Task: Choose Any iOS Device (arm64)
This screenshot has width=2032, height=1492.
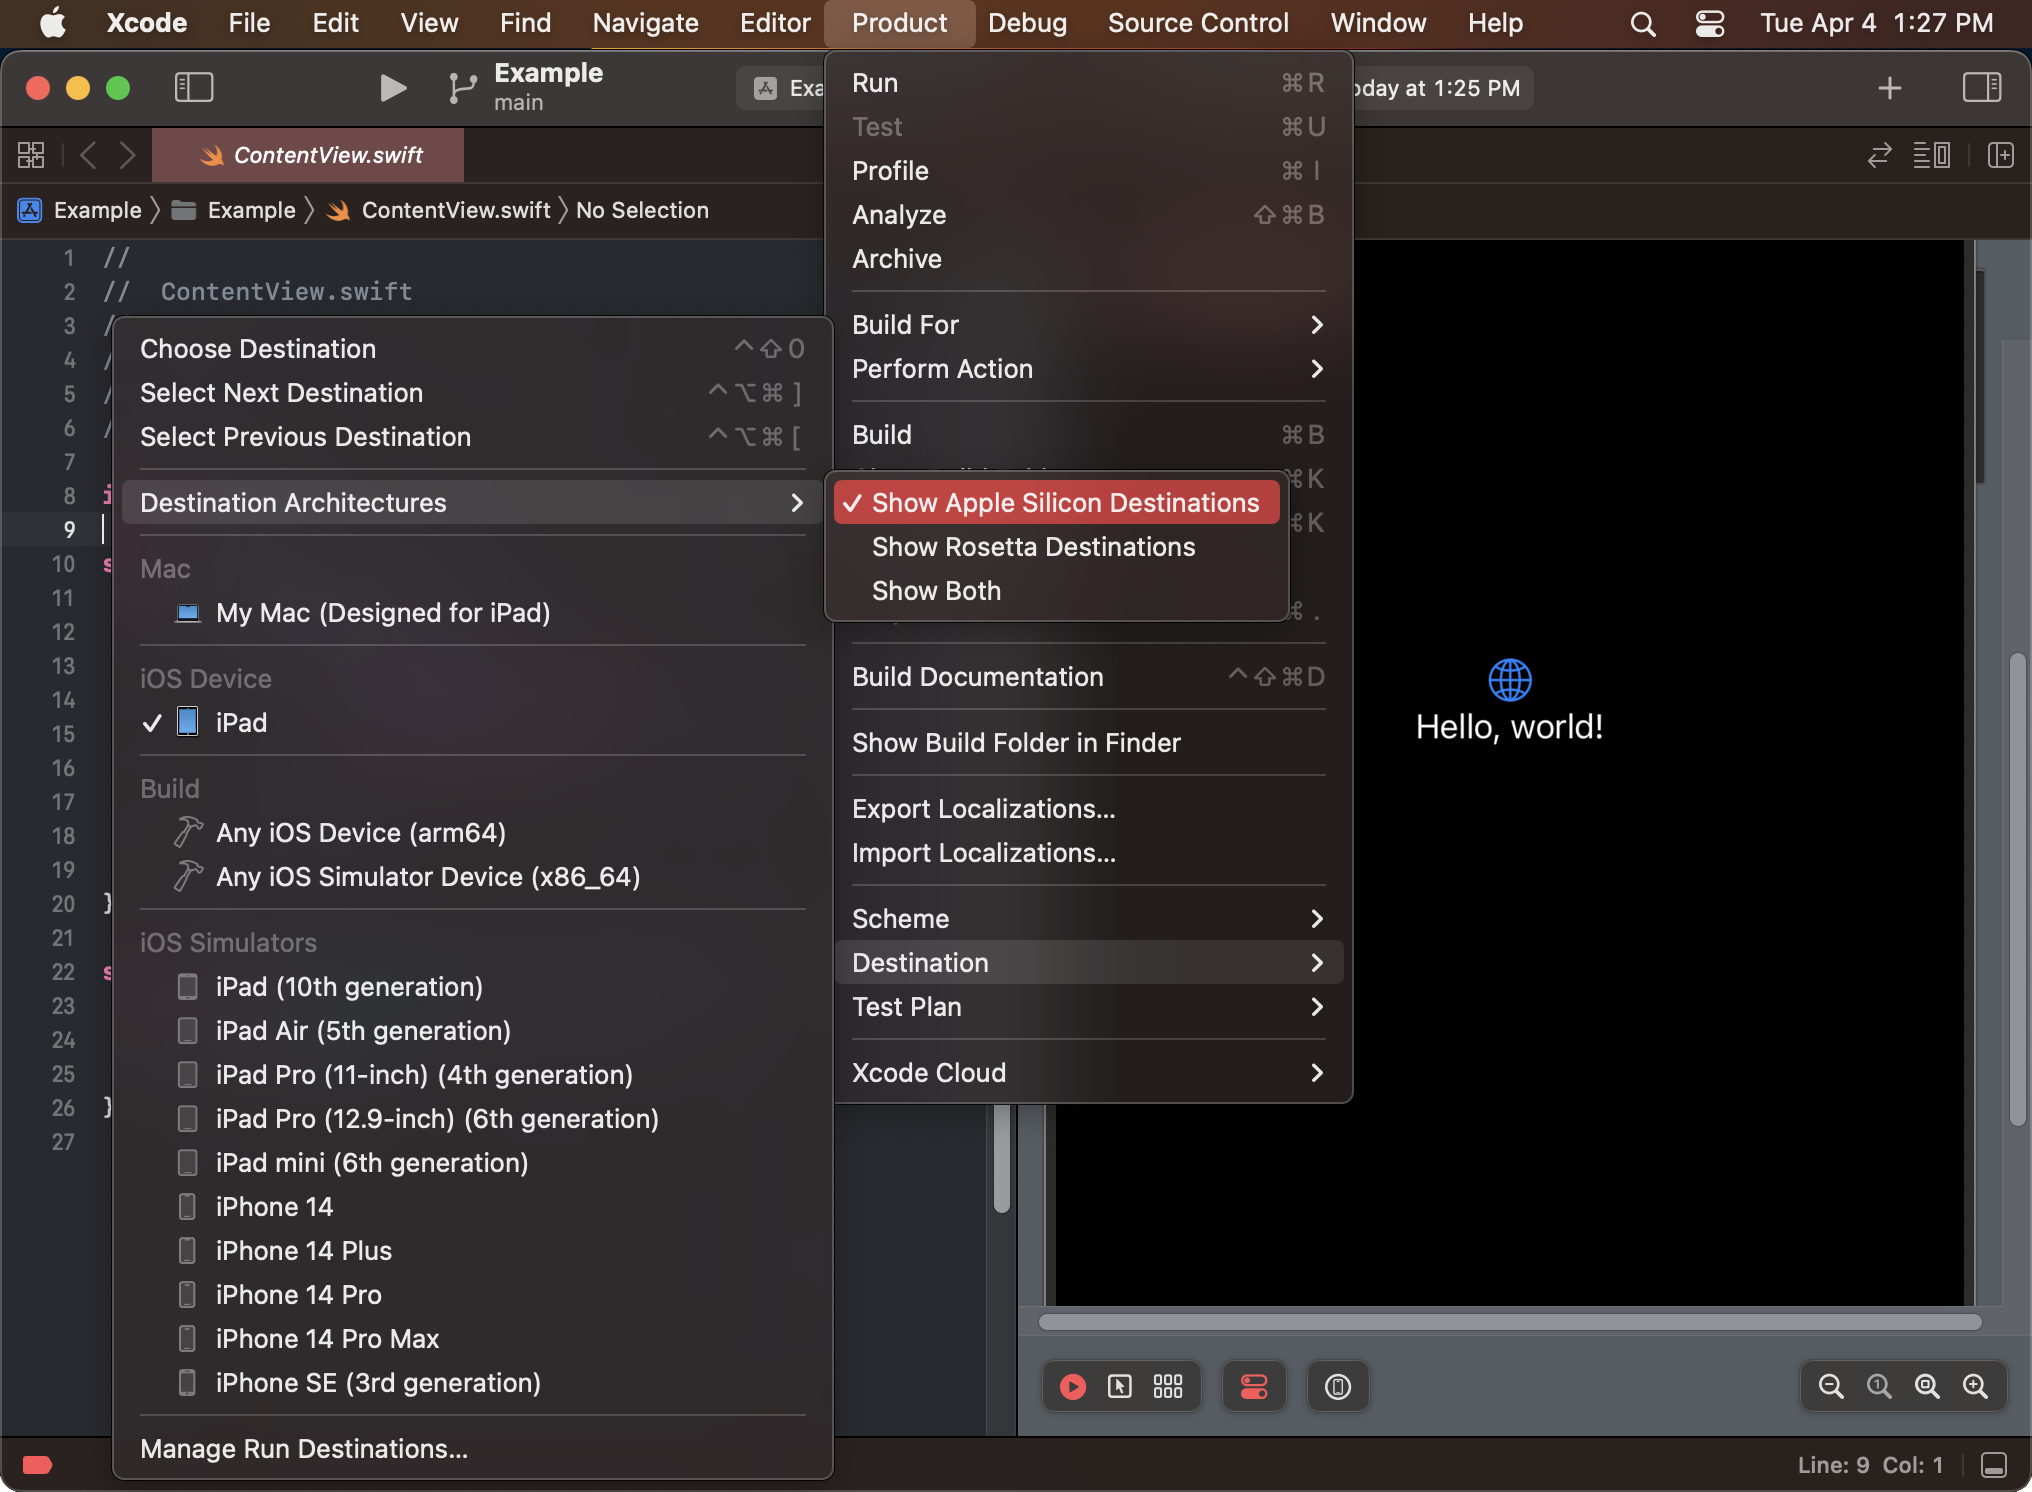Action: 473,833
